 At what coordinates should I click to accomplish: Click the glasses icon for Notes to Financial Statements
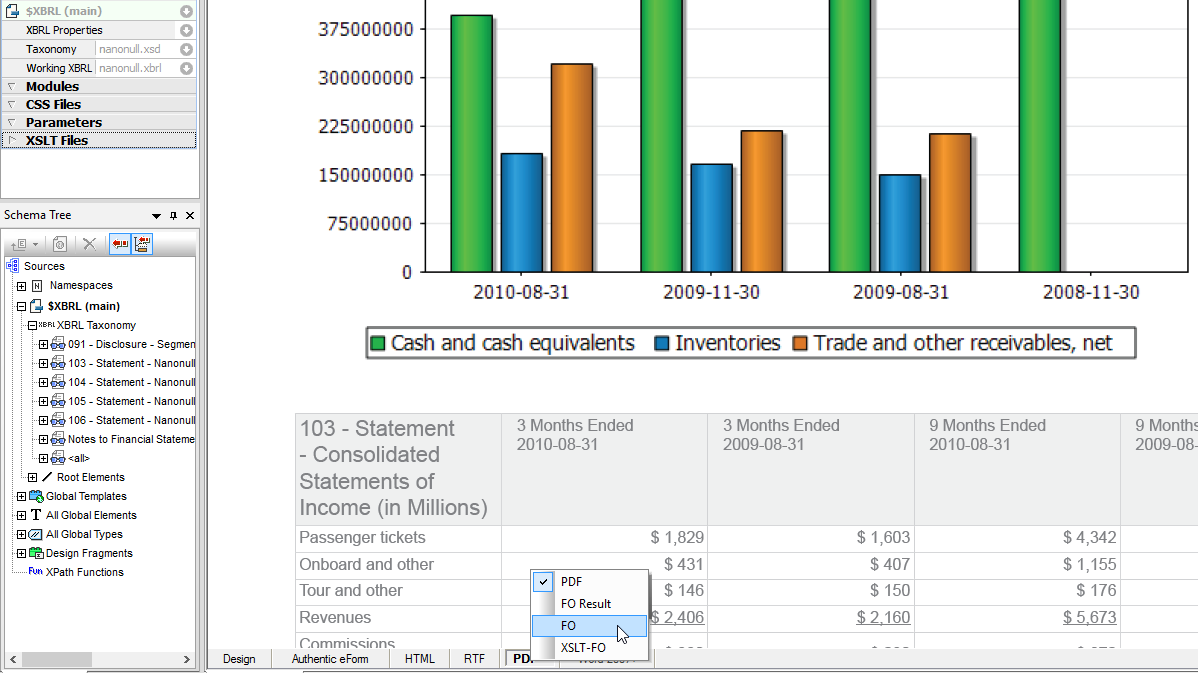[x=58, y=439]
